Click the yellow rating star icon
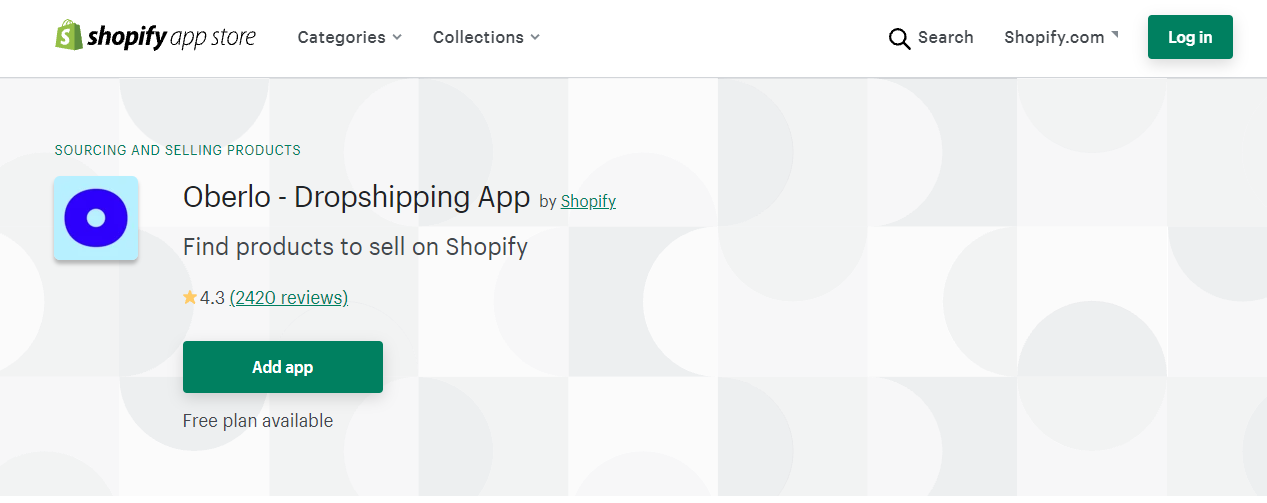The width and height of the screenshot is (1267, 503). (190, 297)
